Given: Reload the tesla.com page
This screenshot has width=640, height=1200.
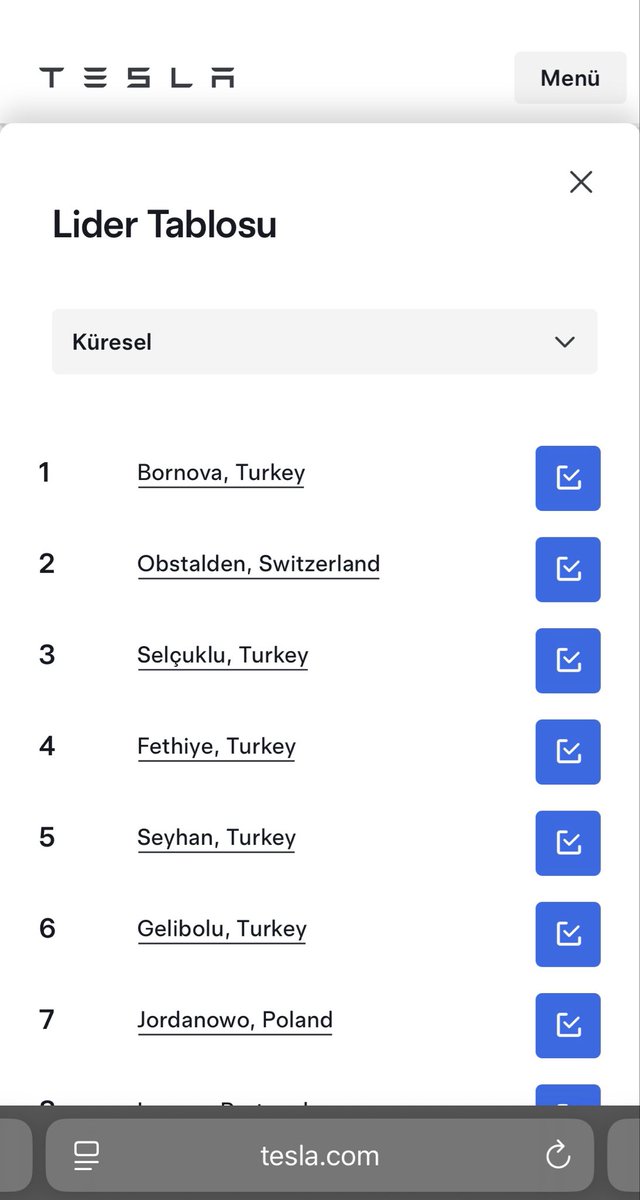Looking at the screenshot, I should click(x=558, y=1156).
